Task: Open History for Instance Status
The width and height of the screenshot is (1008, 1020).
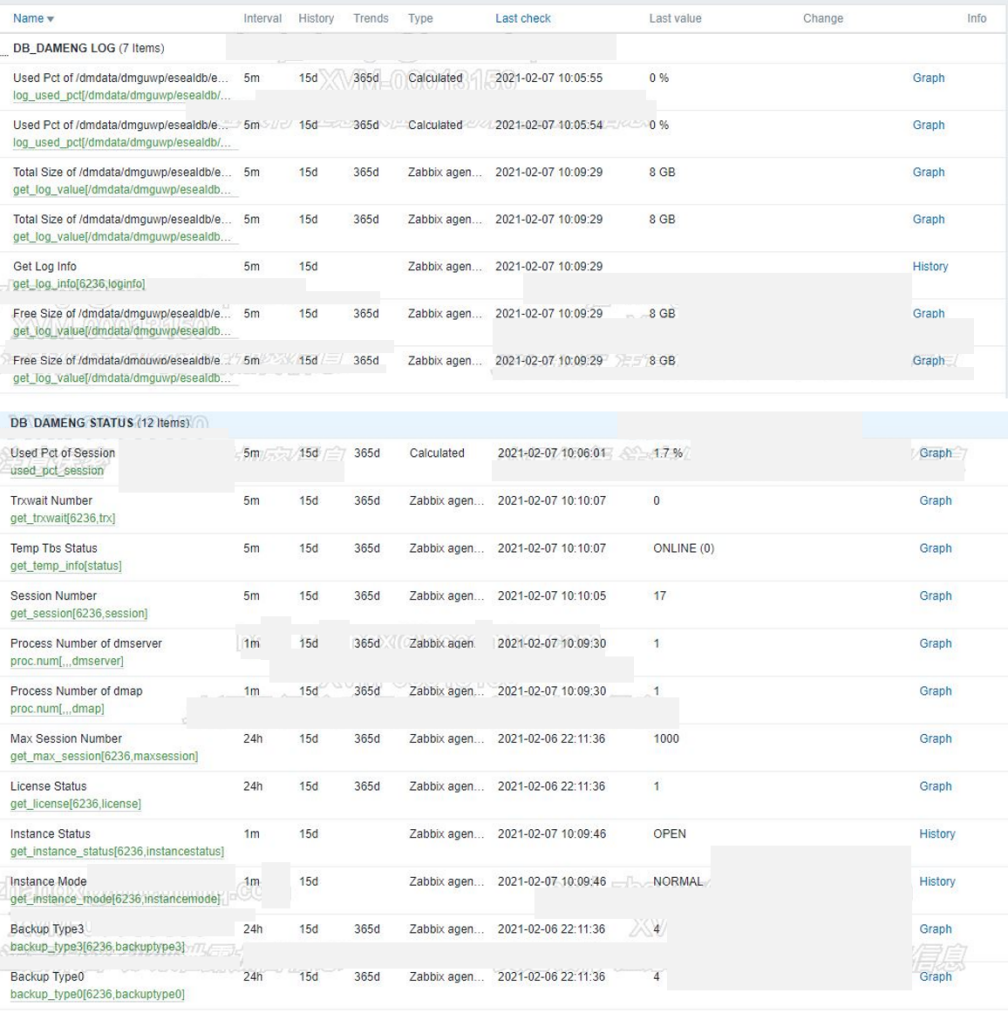Action: (937, 834)
